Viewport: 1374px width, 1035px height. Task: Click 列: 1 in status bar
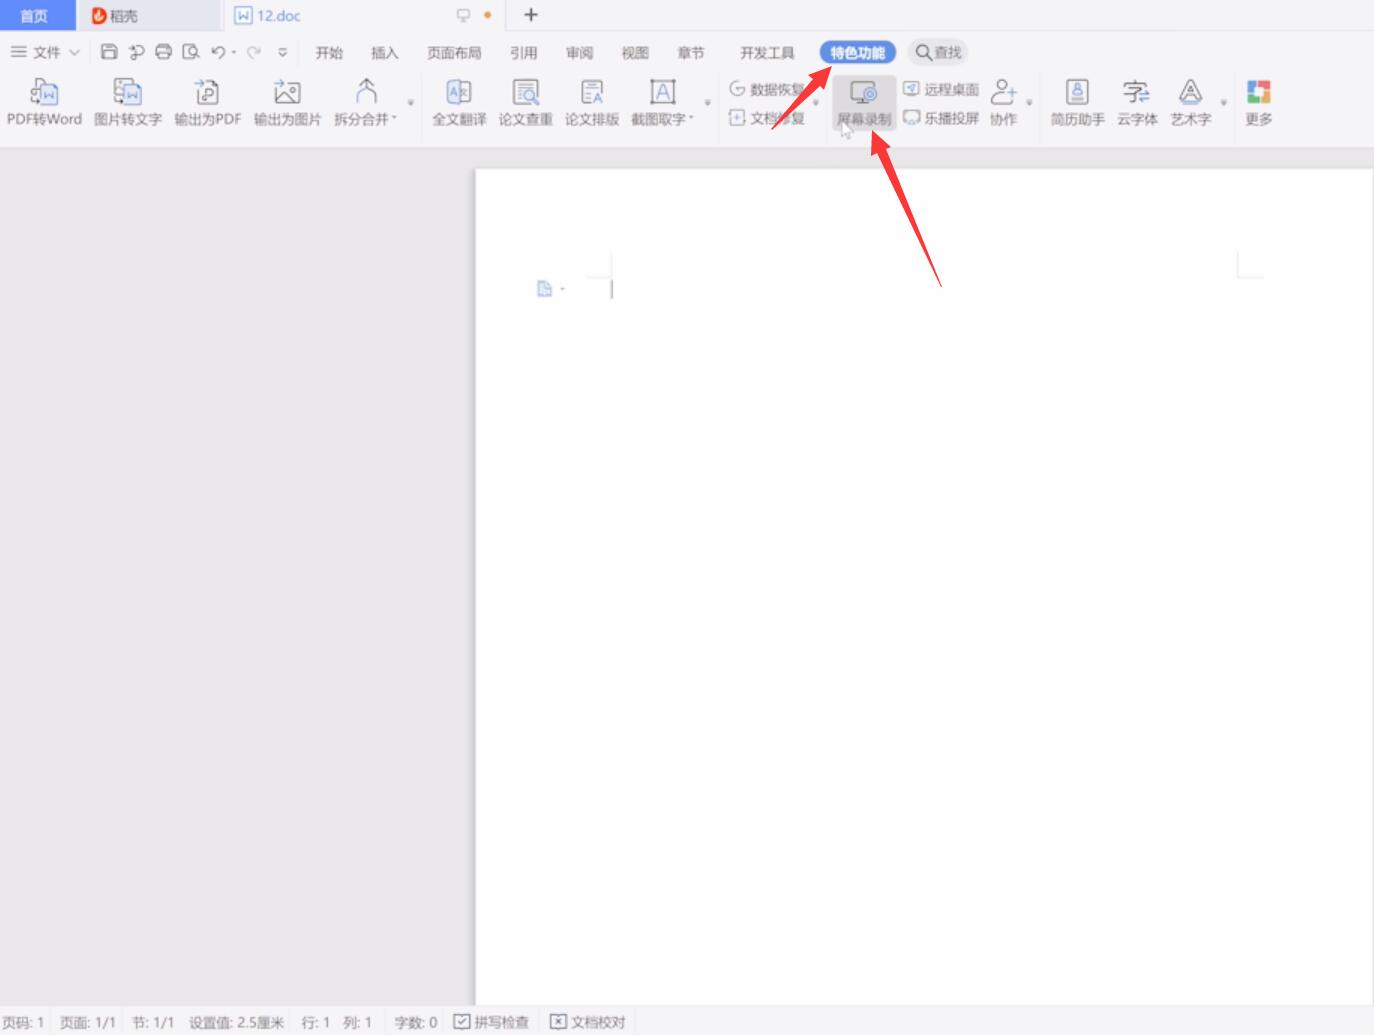point(358,1022)
